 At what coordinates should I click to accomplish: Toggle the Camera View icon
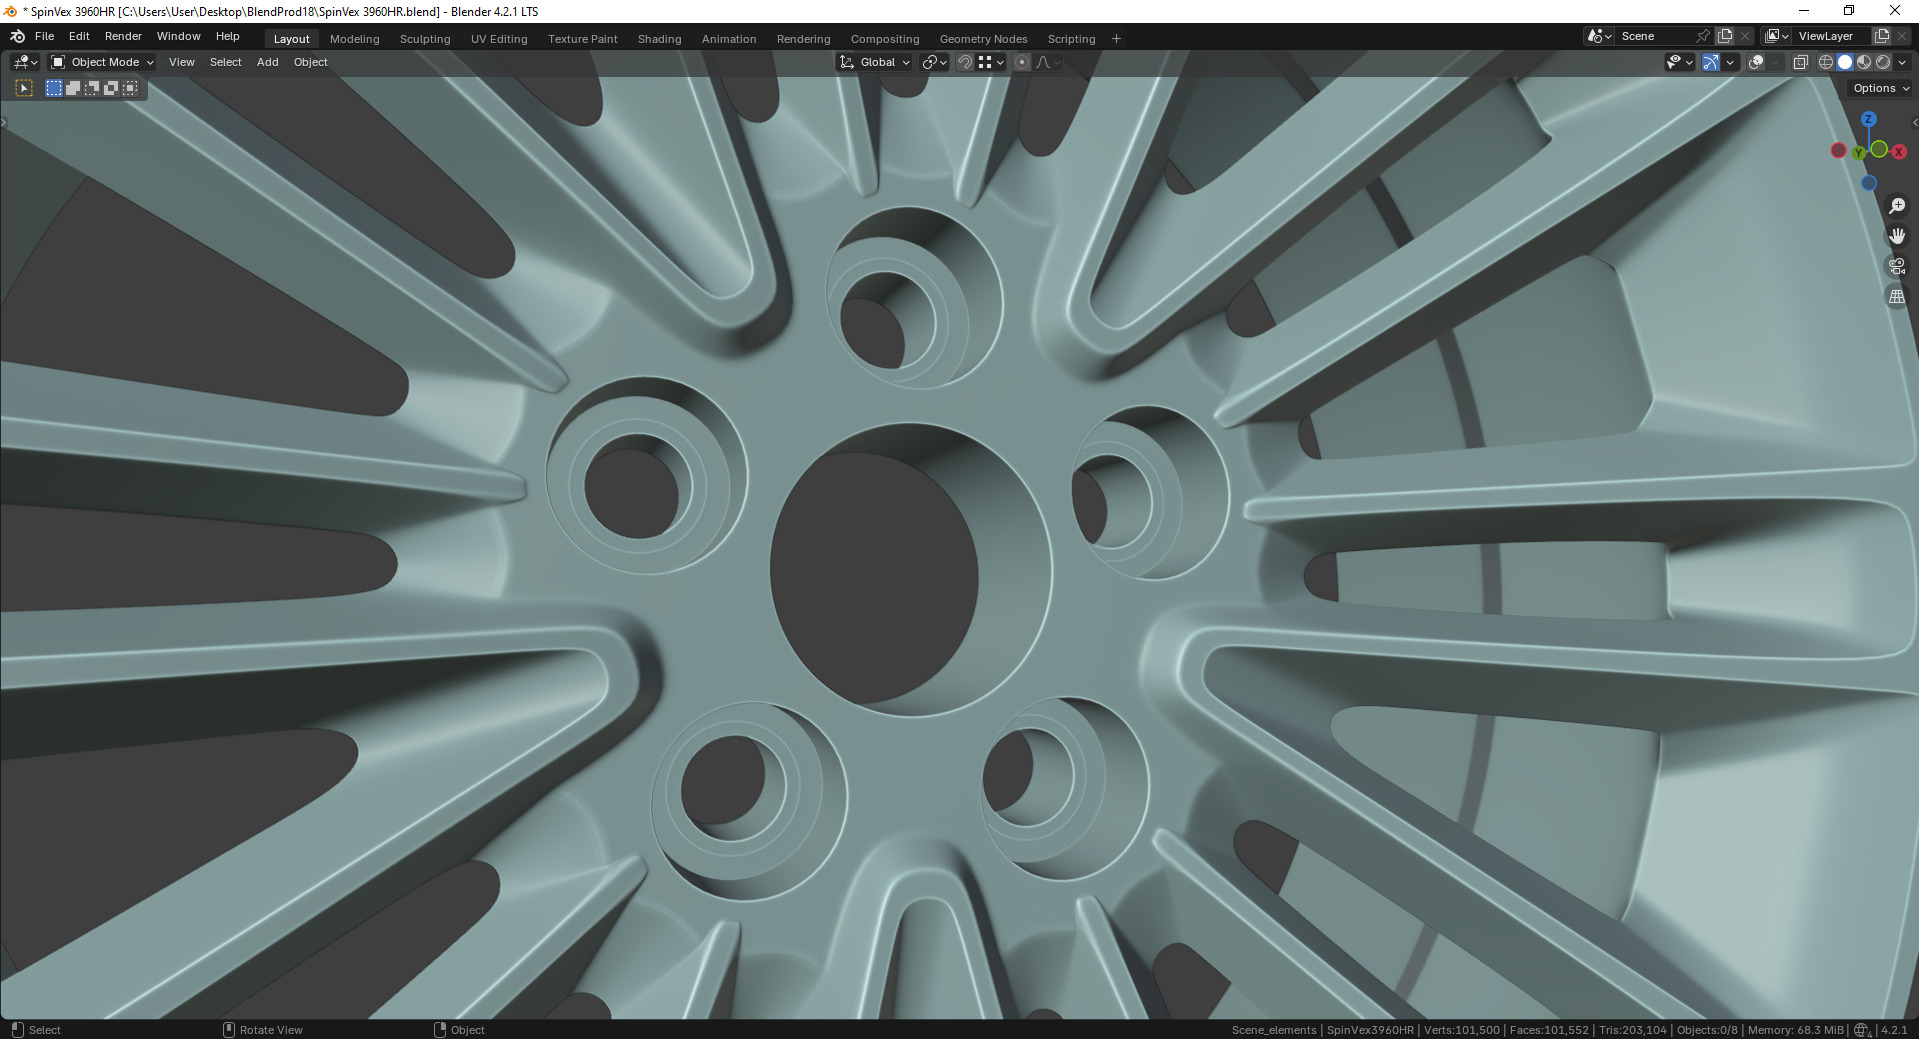tap(1897, 266)
